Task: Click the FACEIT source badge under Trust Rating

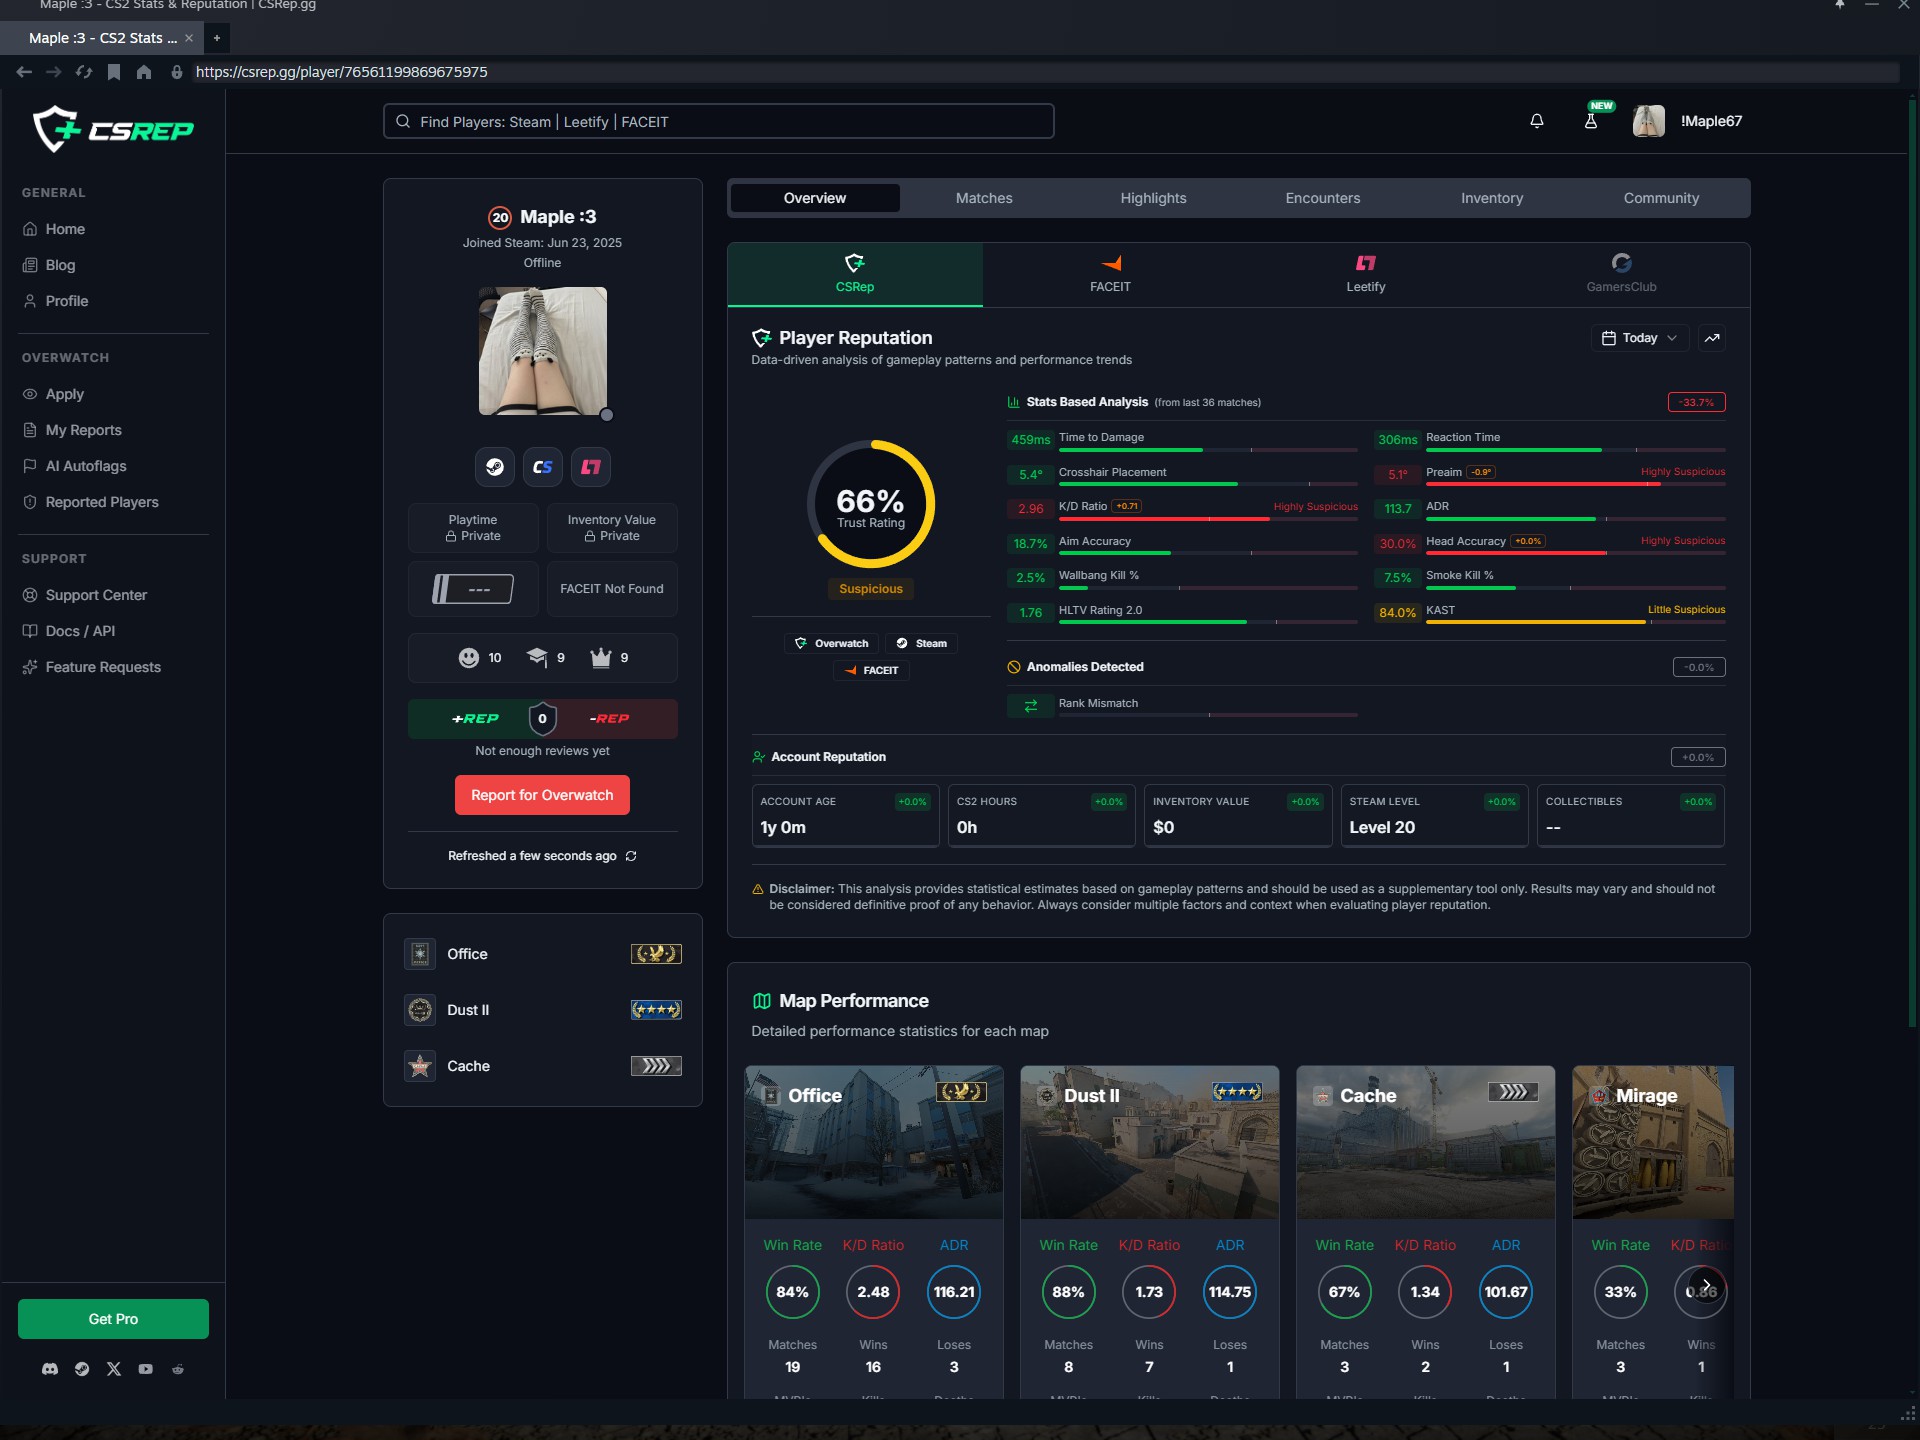Action: pos(871,671)
